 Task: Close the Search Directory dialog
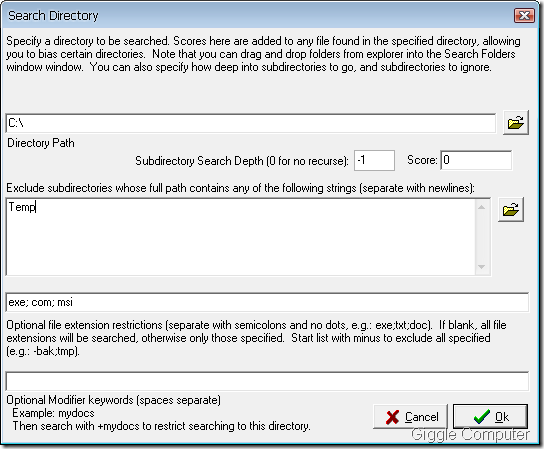coord(524,16)
